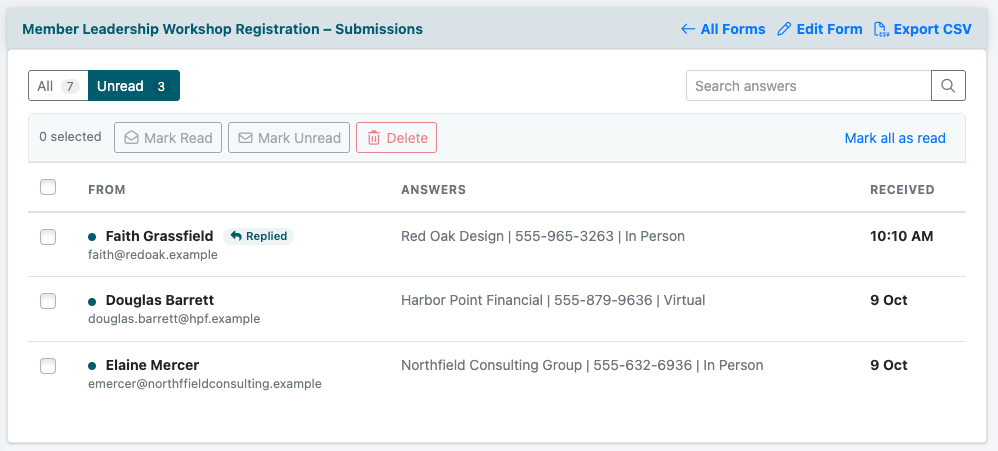Click the All Forms back arrow icon
This screenshot has width=998, height=451.
[x=687, y=29]
